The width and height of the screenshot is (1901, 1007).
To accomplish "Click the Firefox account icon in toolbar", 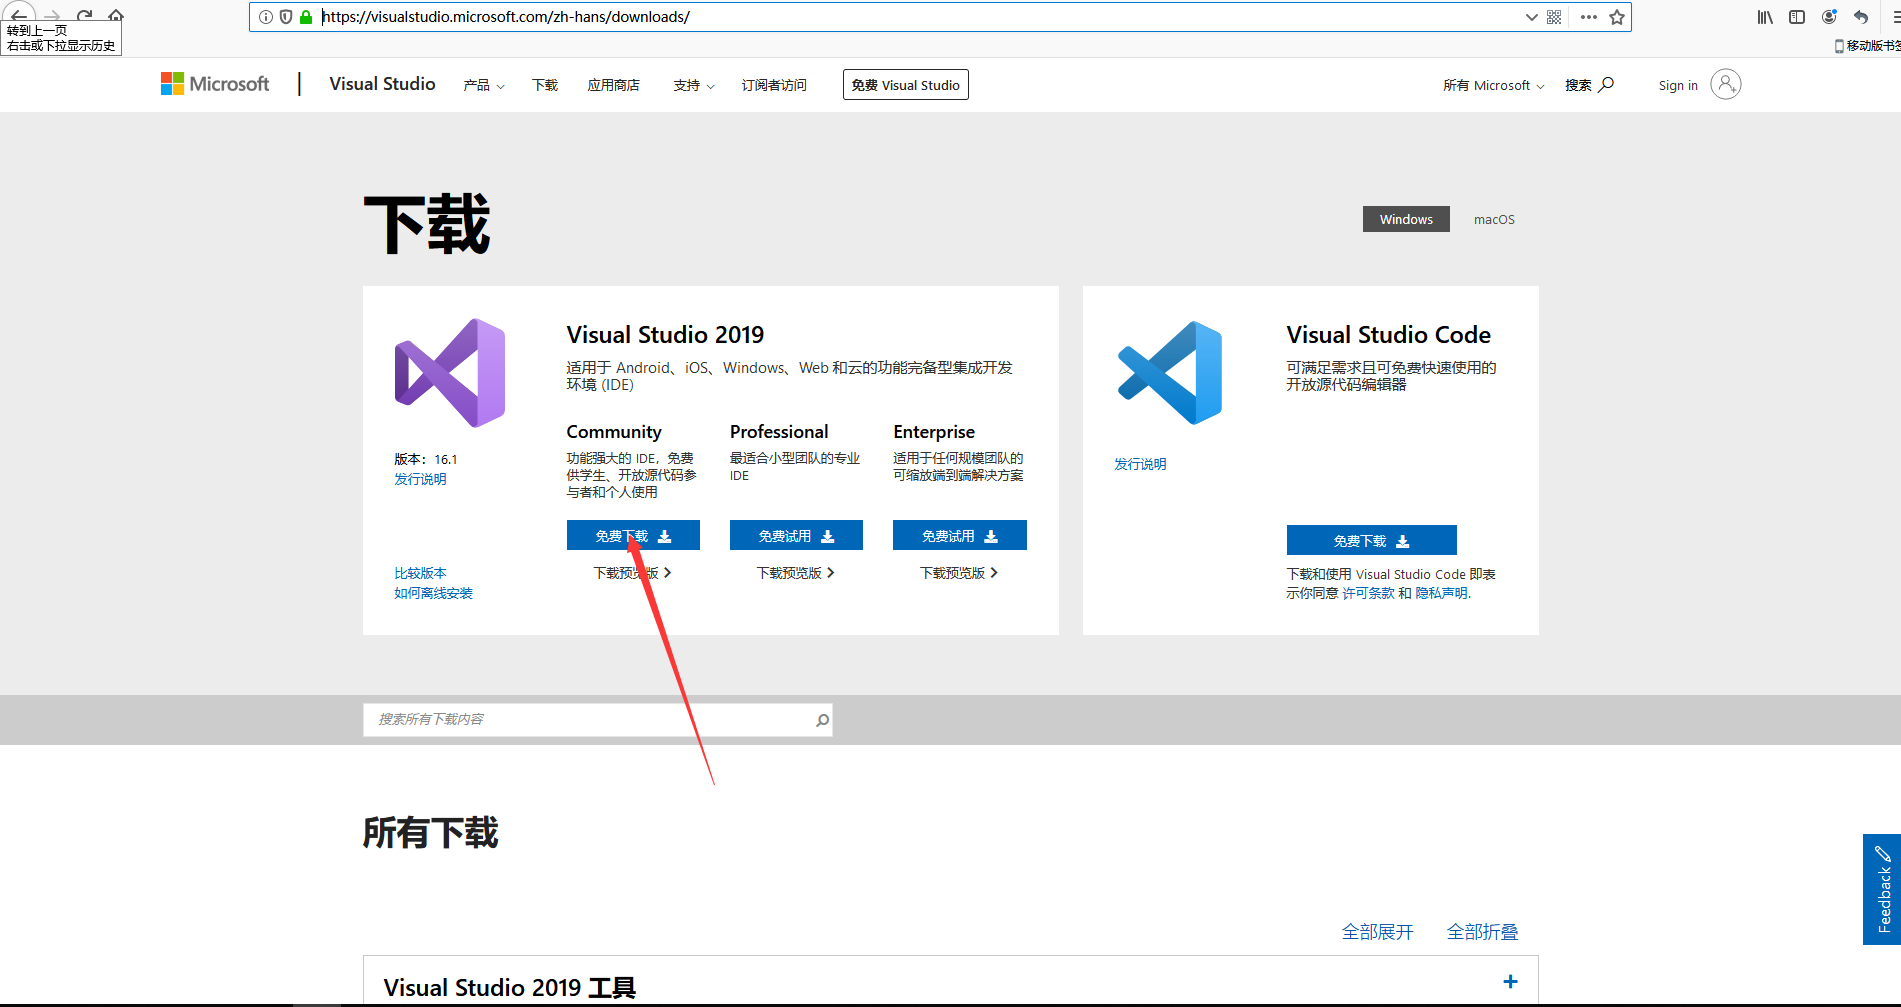I will click(1829, 17).
